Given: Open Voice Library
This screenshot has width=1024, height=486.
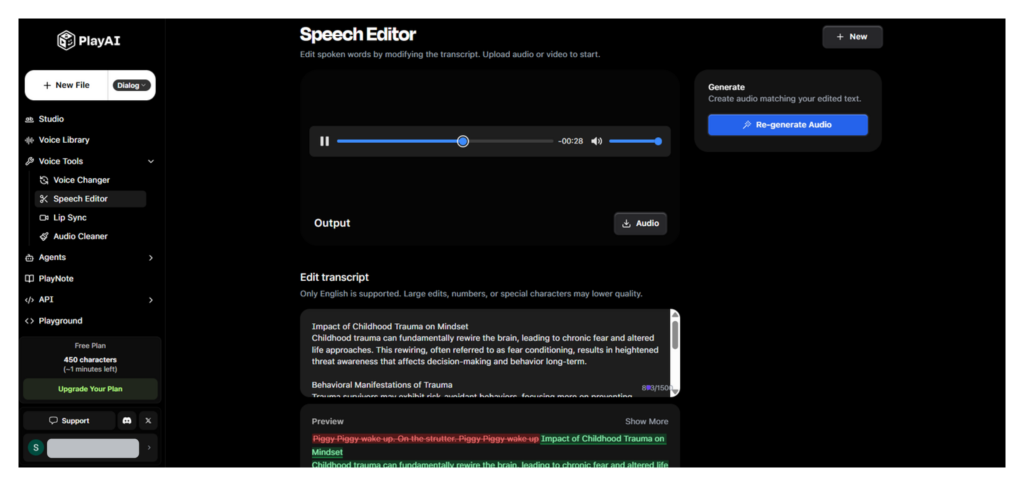Looking at the screenshot, I should pyautogui.click(x=64, y=140).
